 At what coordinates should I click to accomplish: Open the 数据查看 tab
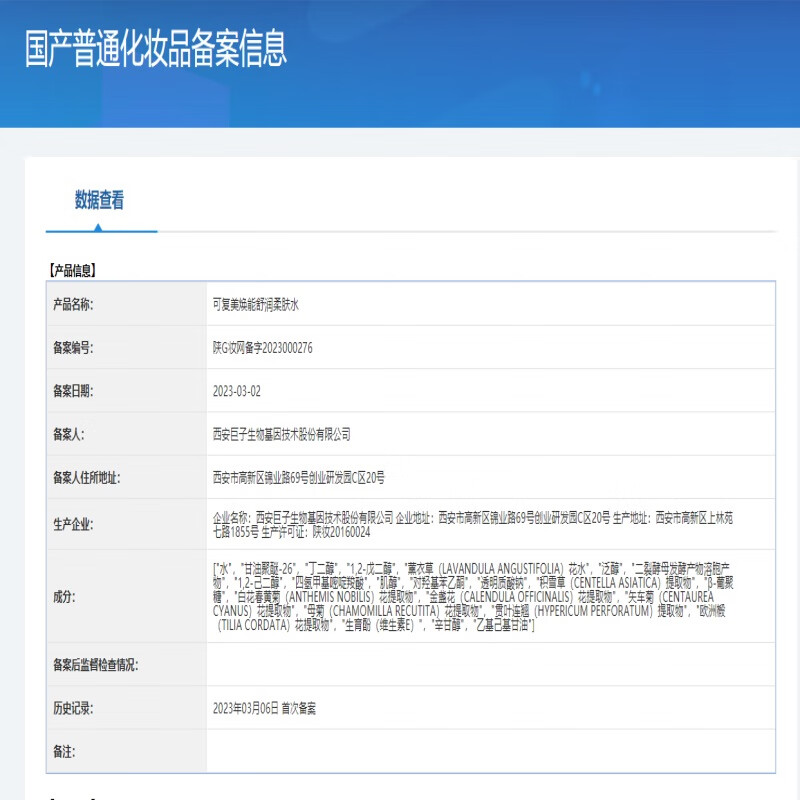(99, 201)
